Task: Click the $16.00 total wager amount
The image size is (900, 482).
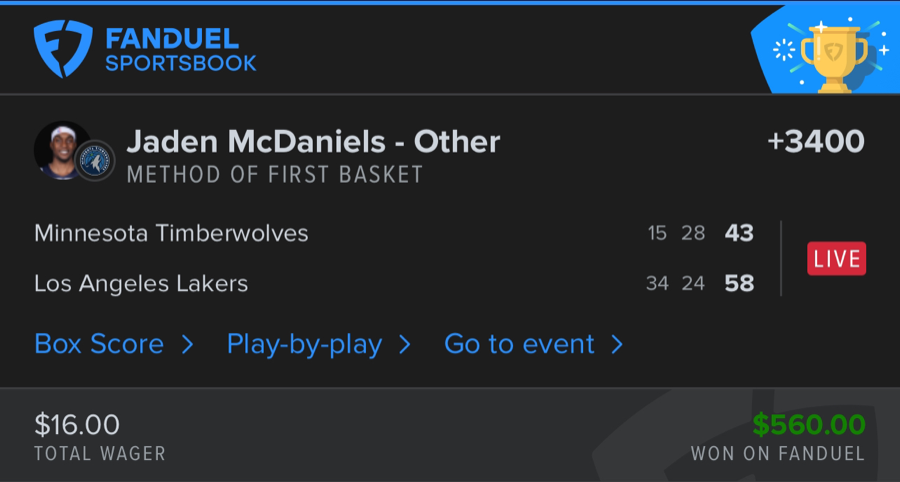Action: pos(77,425)
